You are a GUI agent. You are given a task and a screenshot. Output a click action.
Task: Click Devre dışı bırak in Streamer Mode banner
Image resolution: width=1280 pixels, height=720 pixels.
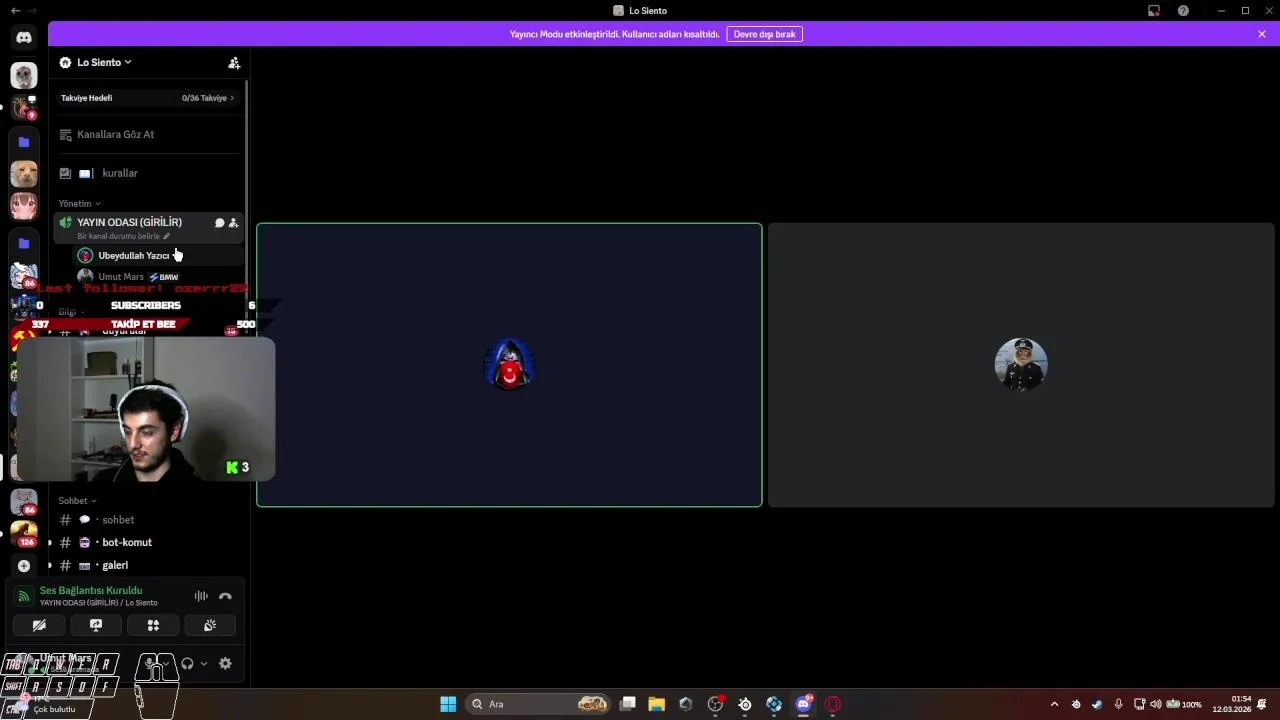pyautogui.click(x=764, y=34)
